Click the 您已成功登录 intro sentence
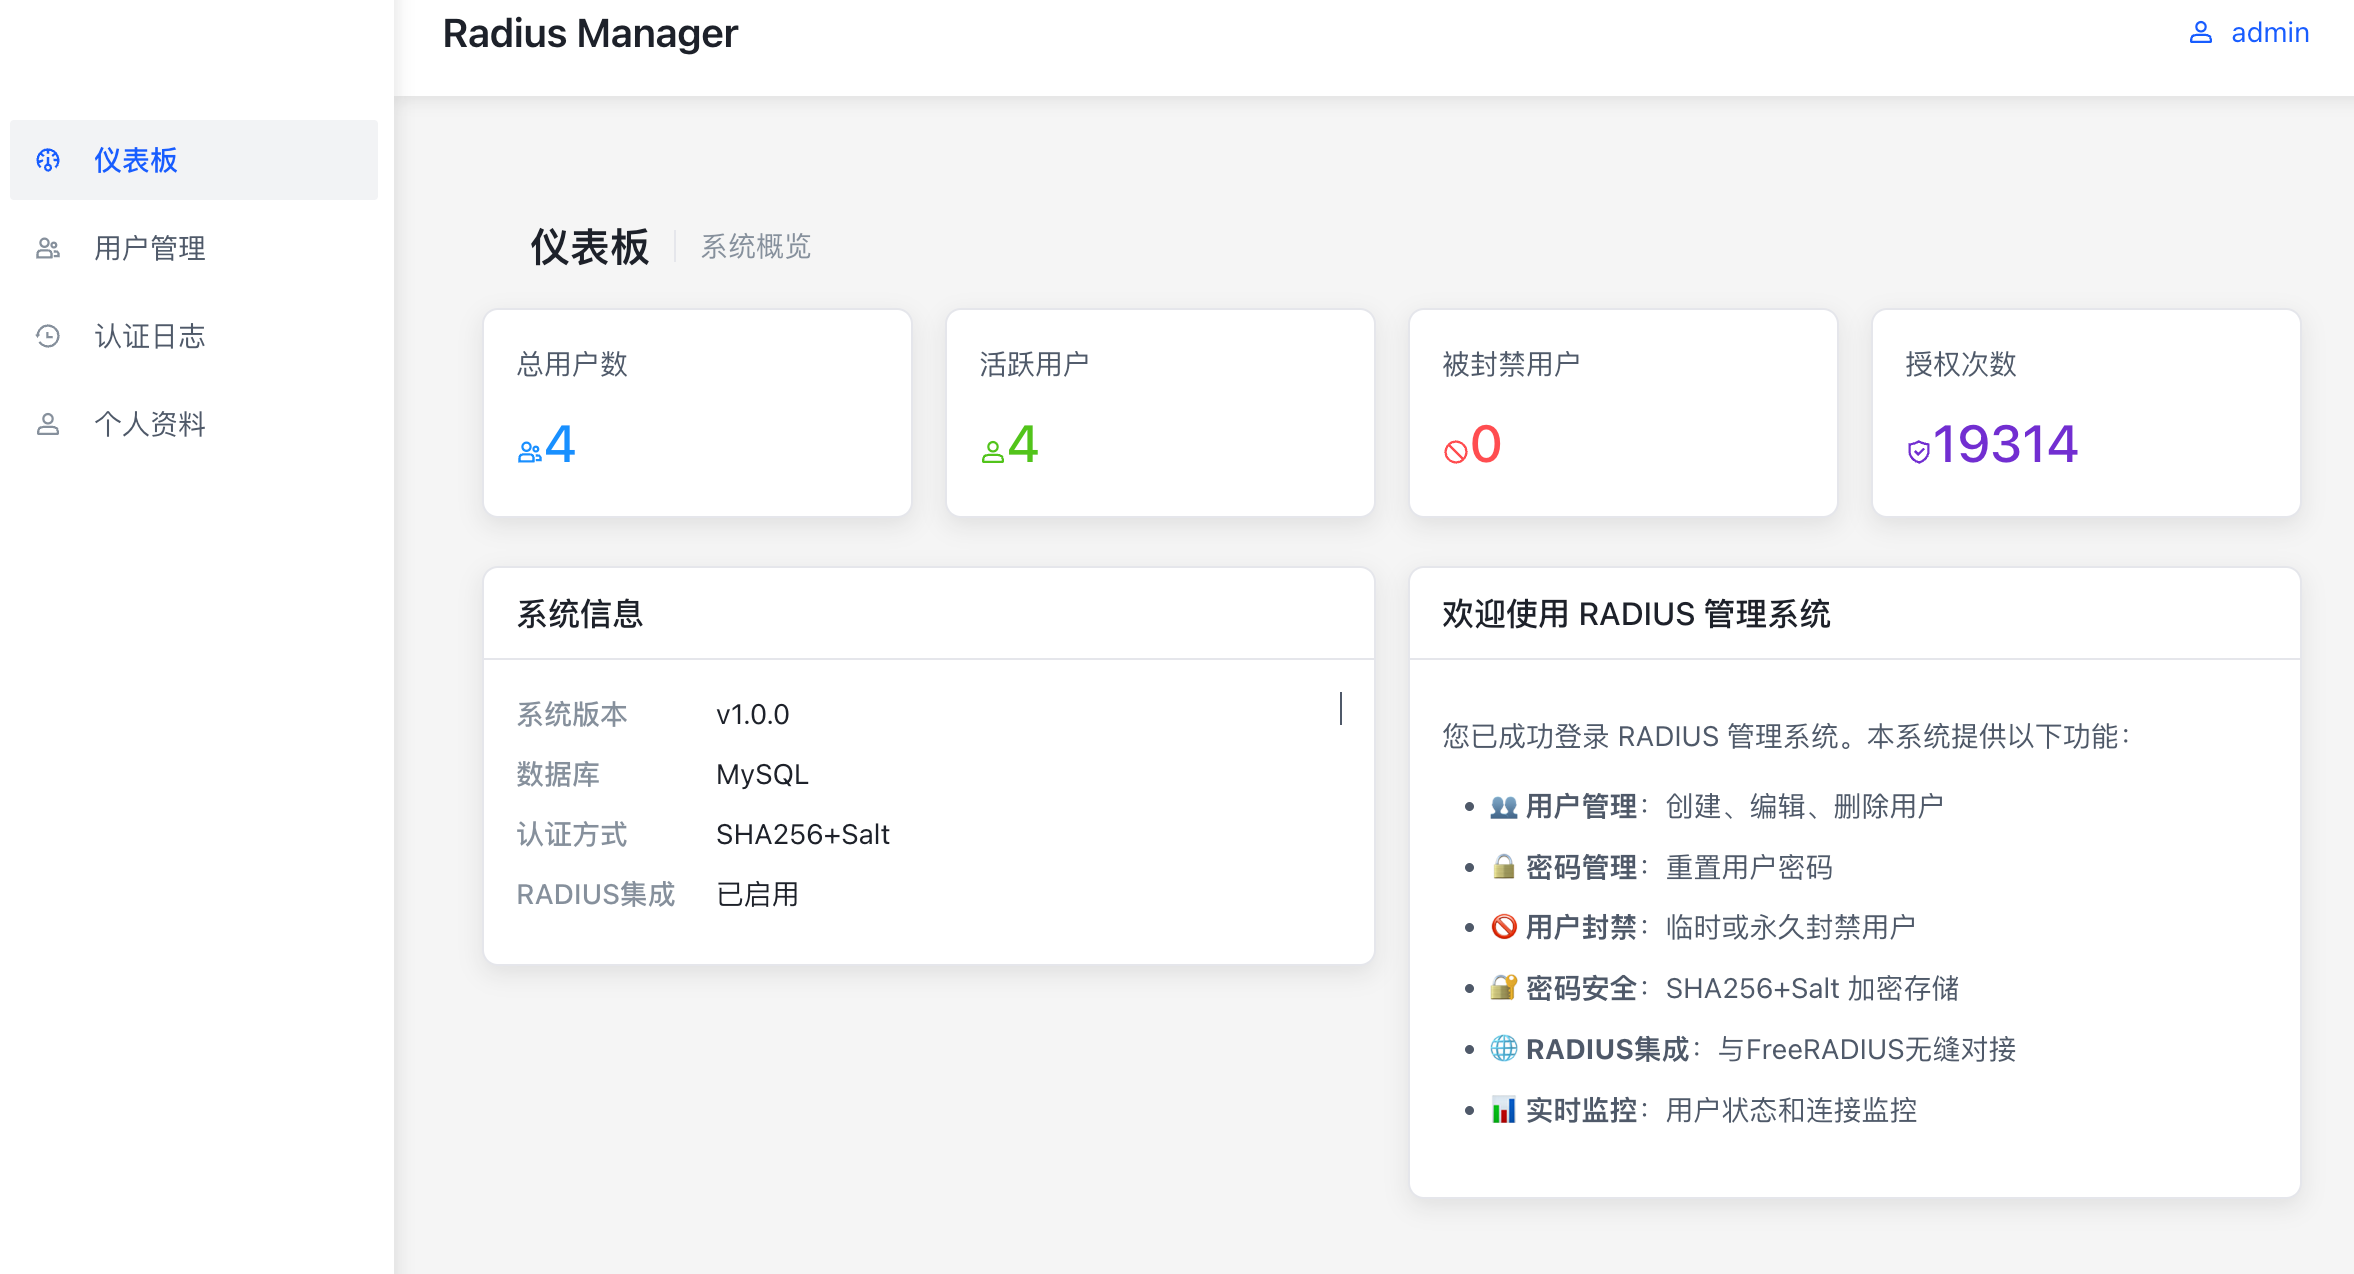Screen dimensions: 2354x1274 click(x=1788, y=737)
